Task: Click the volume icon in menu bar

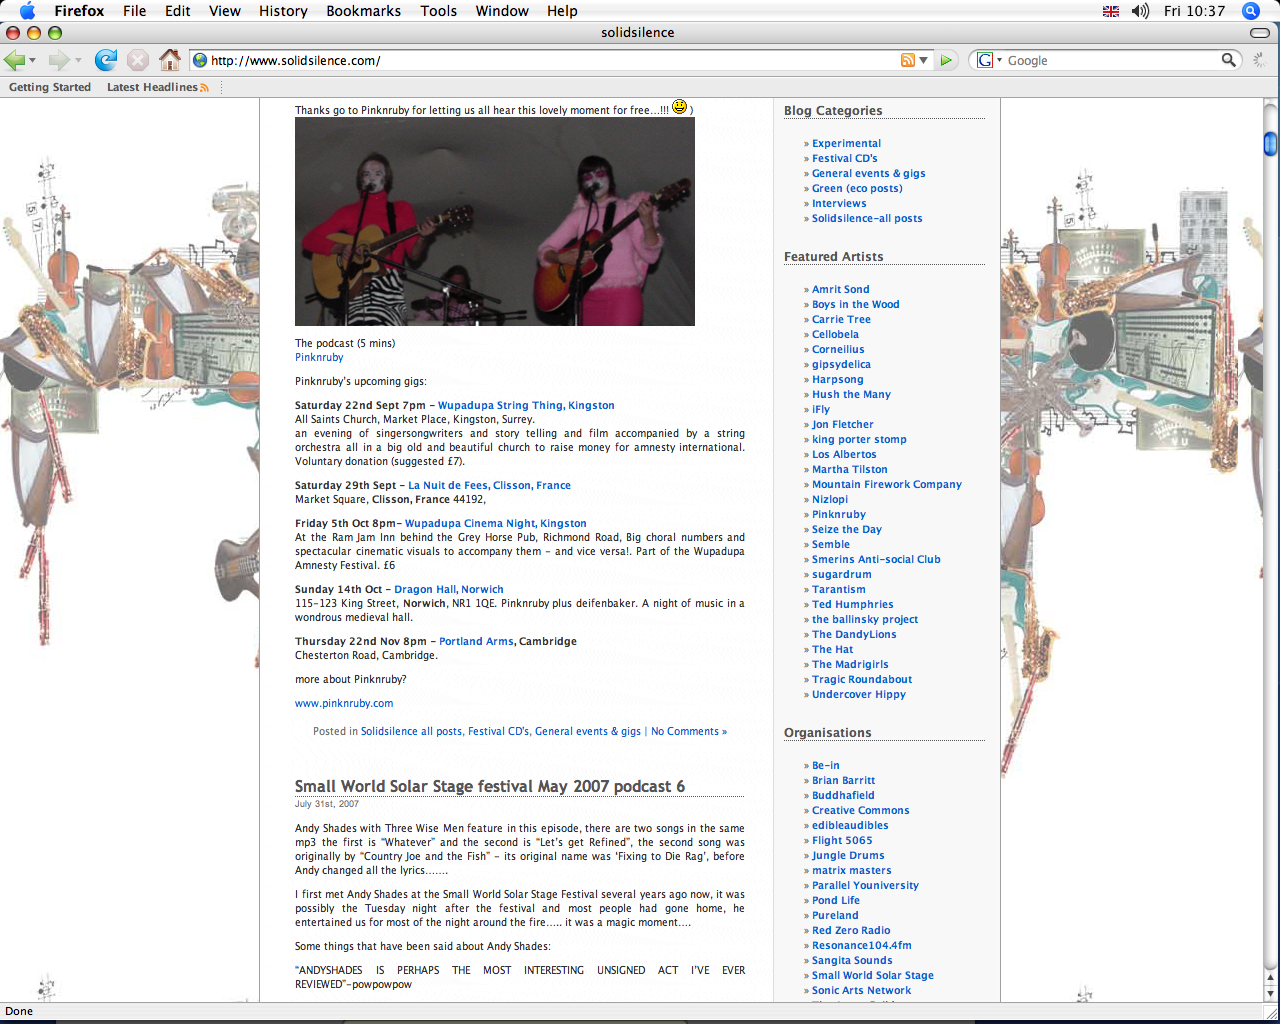Action: tap(1140, 11)
